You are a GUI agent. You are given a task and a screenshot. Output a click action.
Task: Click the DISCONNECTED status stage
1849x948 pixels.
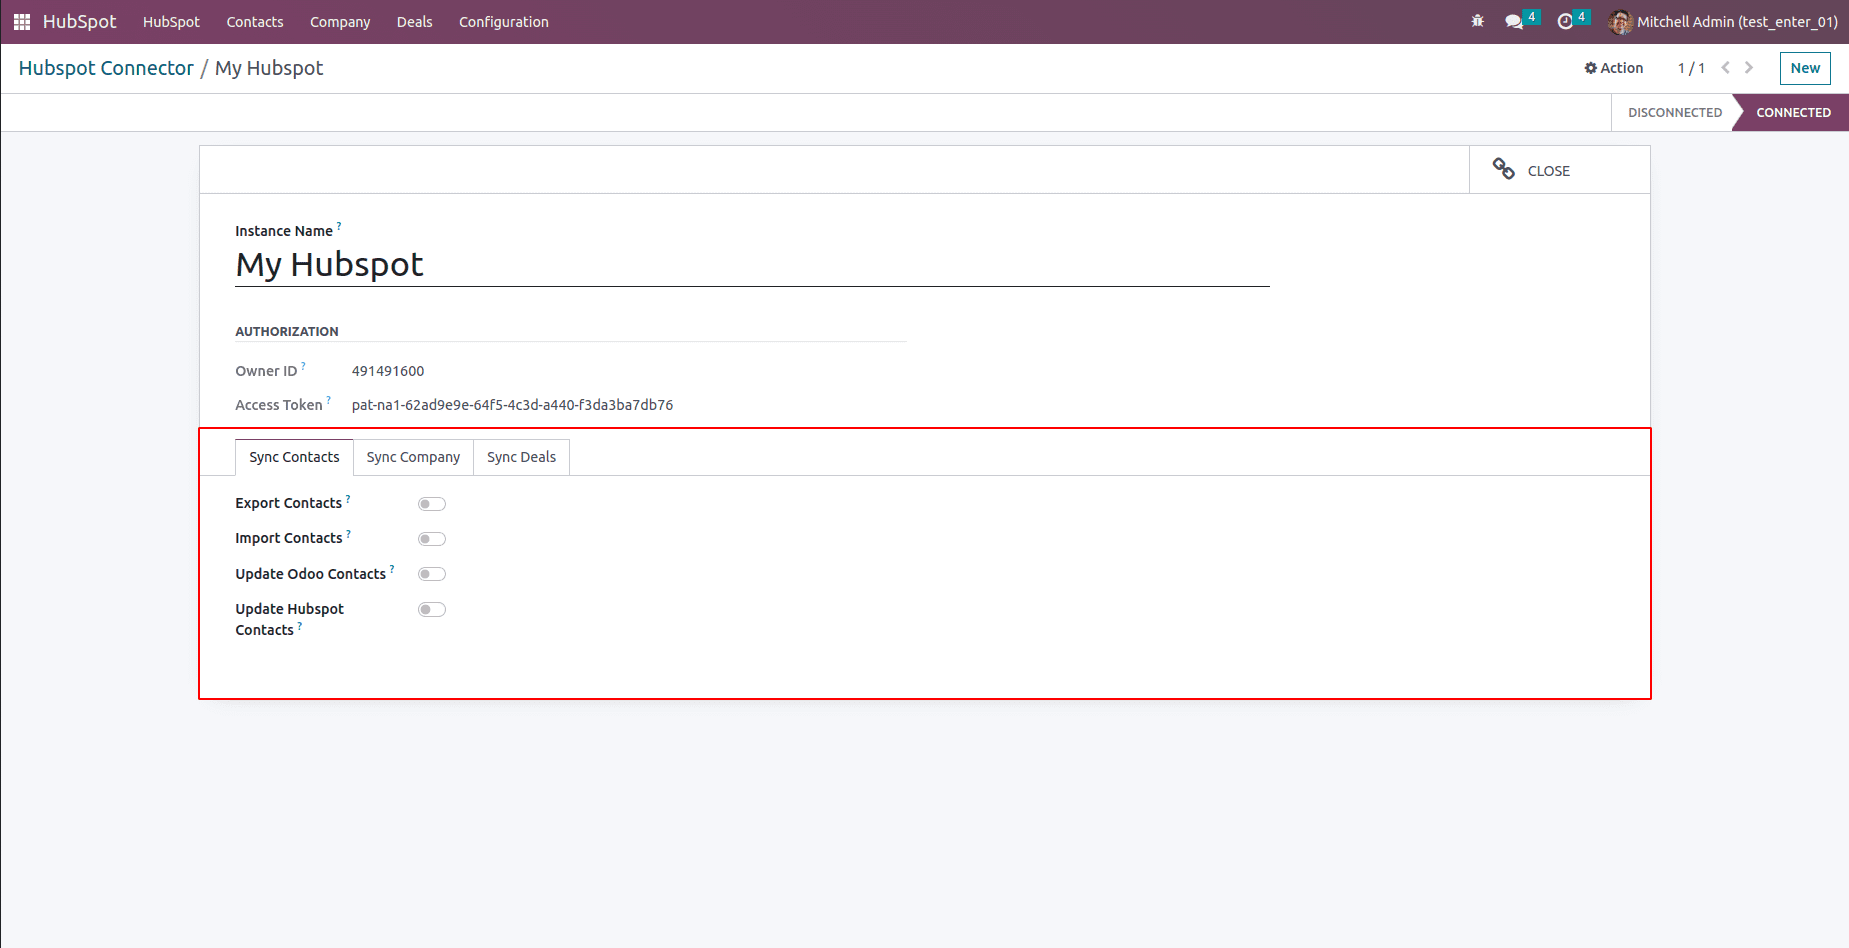(1674, 113)
